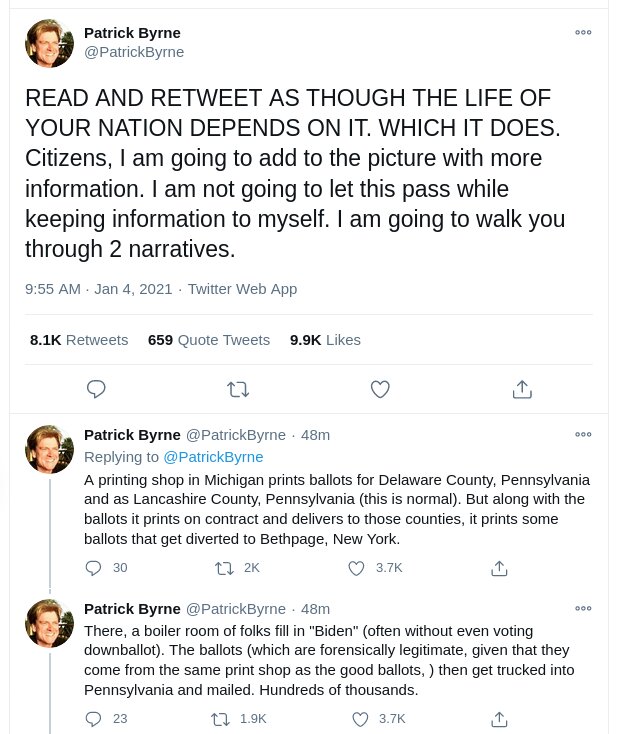Viewport: 620px width, 734px height.
Task: Open the 9.9K Likes list
Action: 325,340
